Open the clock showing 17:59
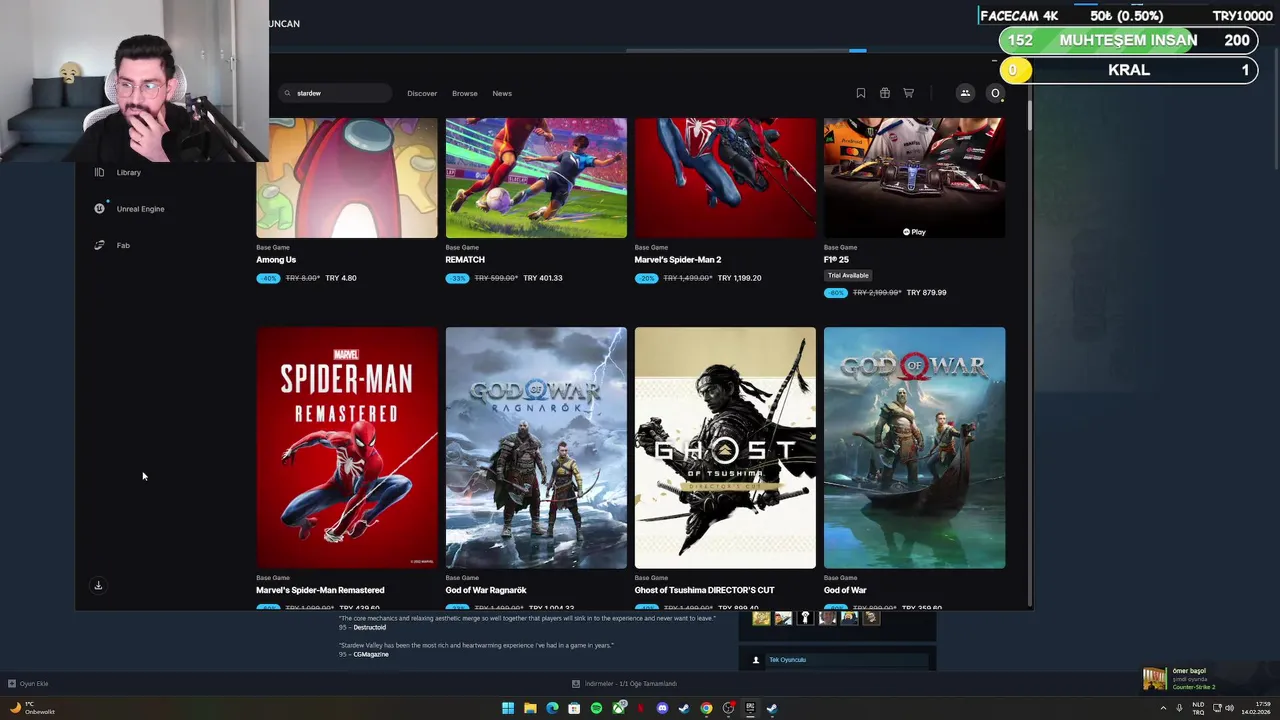1280x720 pixels. coord(1258,708)
